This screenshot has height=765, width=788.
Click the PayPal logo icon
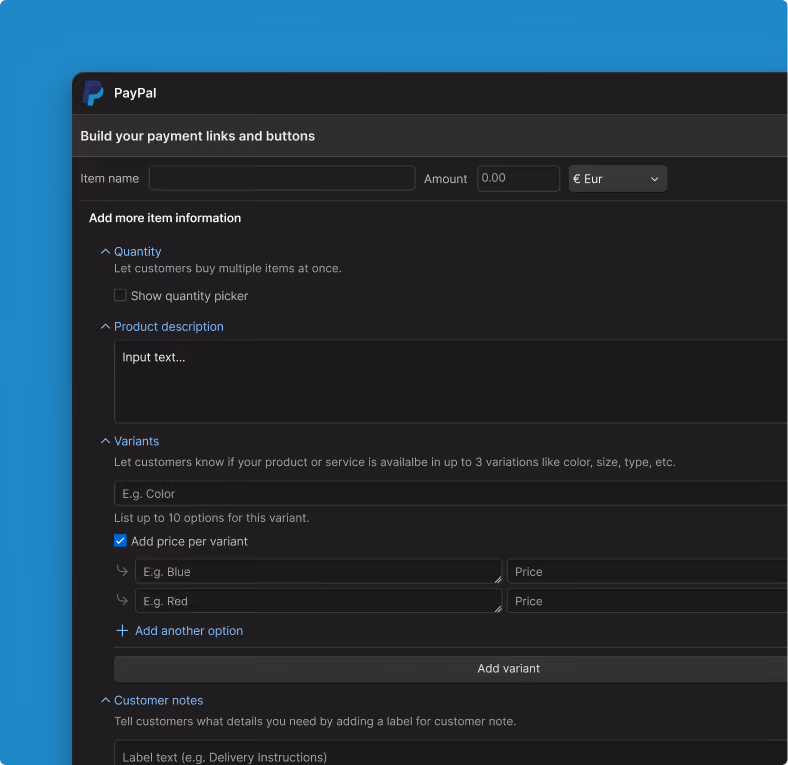tap(93, 93)
